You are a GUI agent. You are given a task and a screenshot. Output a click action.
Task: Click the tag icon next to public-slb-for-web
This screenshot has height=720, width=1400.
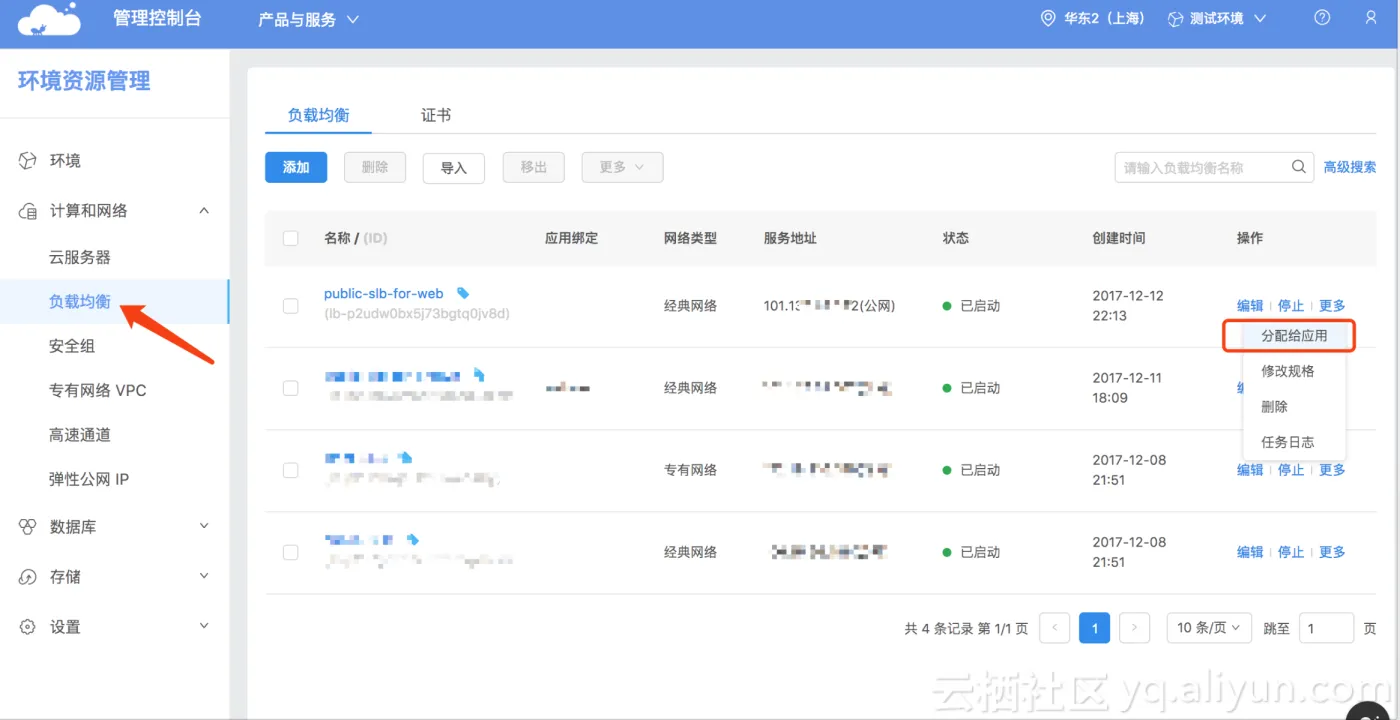462,293
